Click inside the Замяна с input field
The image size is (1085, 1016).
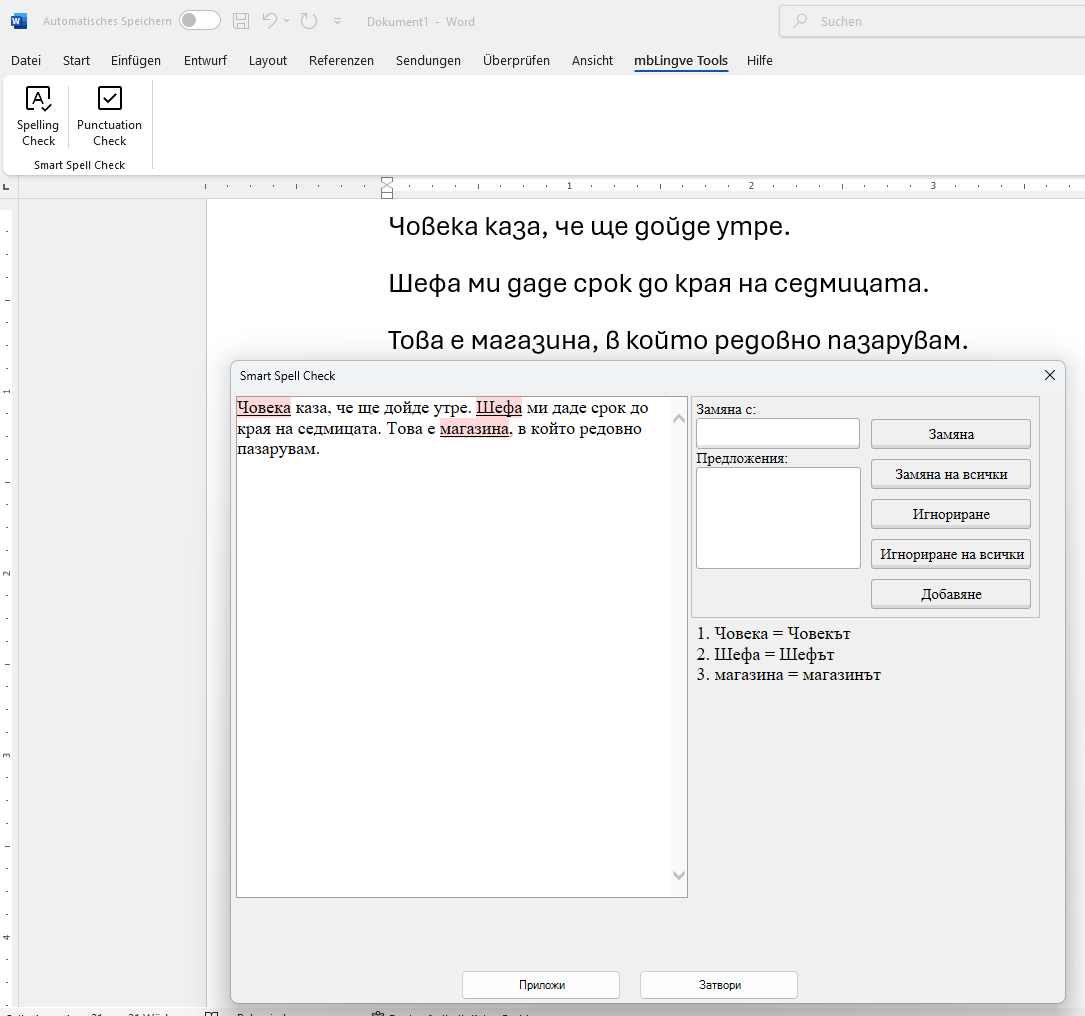click(777, 433)
